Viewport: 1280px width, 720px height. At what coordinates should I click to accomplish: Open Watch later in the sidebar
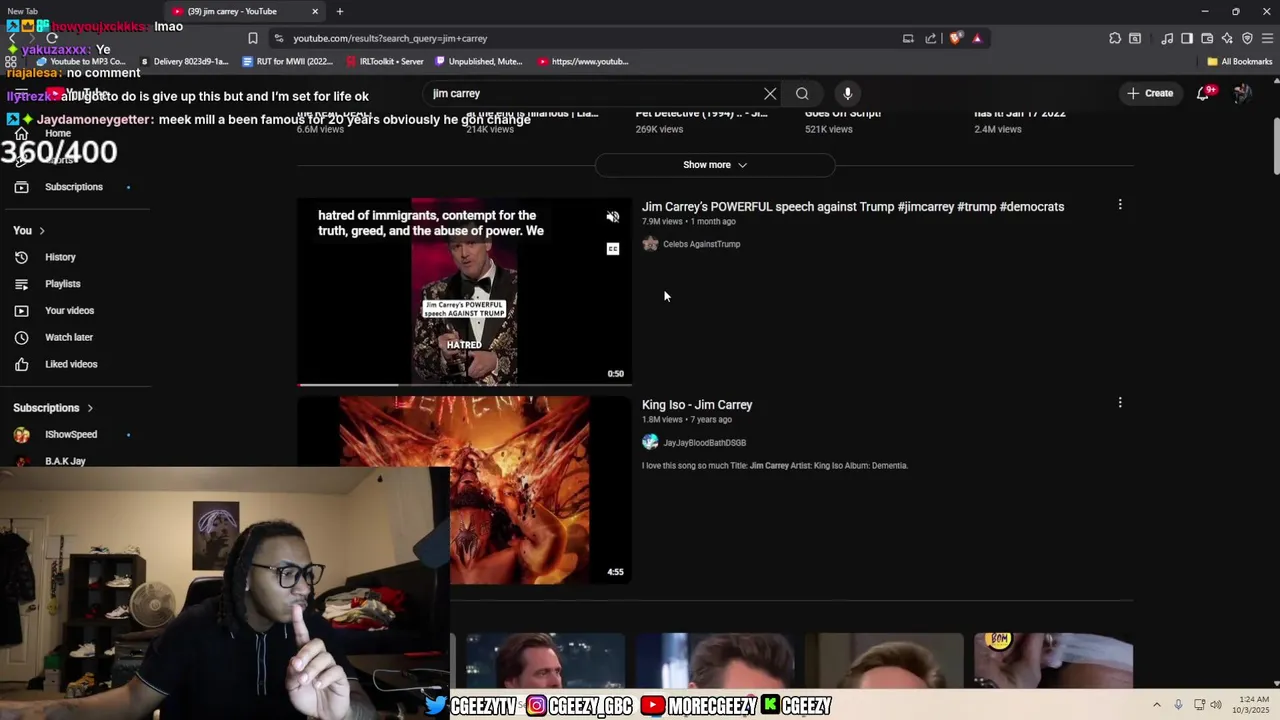point(68,337)
